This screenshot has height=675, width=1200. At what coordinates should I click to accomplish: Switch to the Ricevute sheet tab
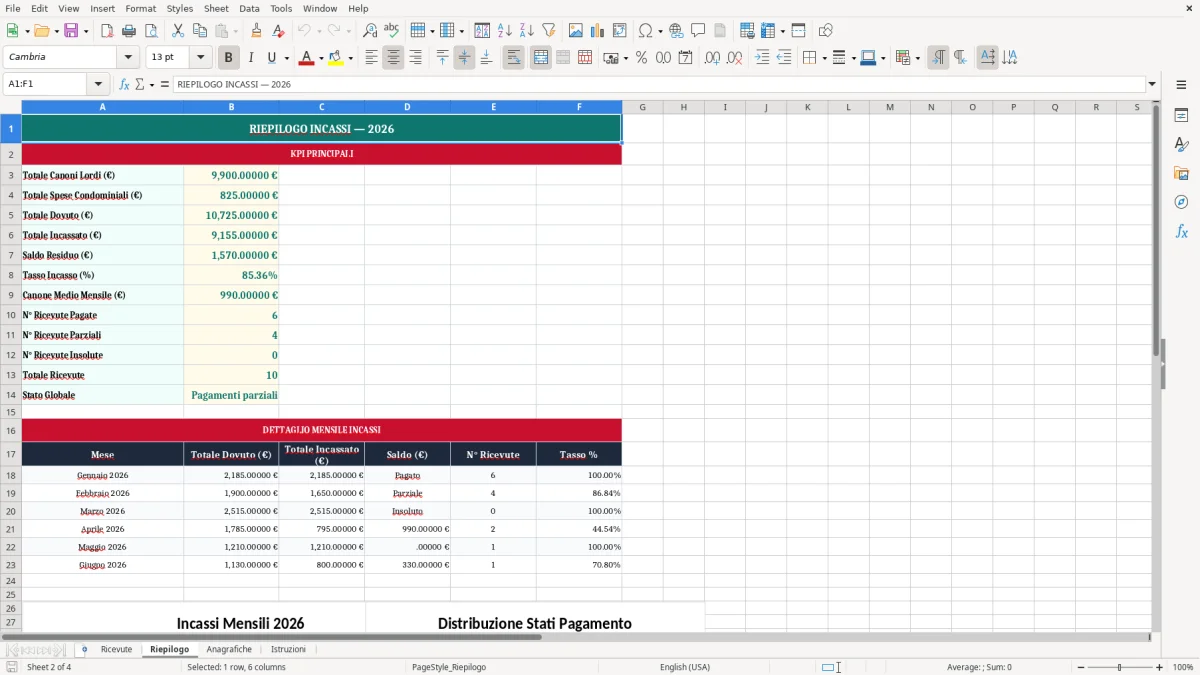coord(116,650)
